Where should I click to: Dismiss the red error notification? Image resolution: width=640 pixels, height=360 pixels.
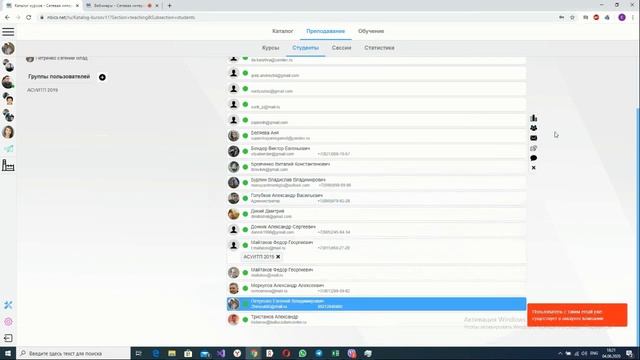(577, 315)
